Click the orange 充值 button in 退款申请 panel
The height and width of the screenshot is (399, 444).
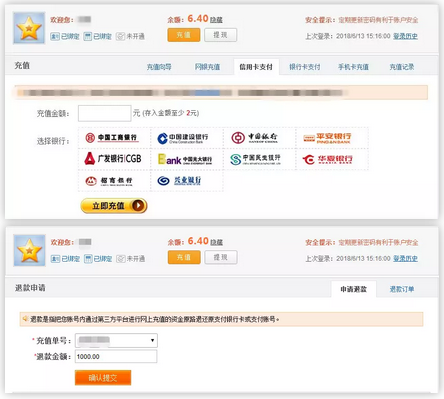pyautogui.click(x=184, y=257)
